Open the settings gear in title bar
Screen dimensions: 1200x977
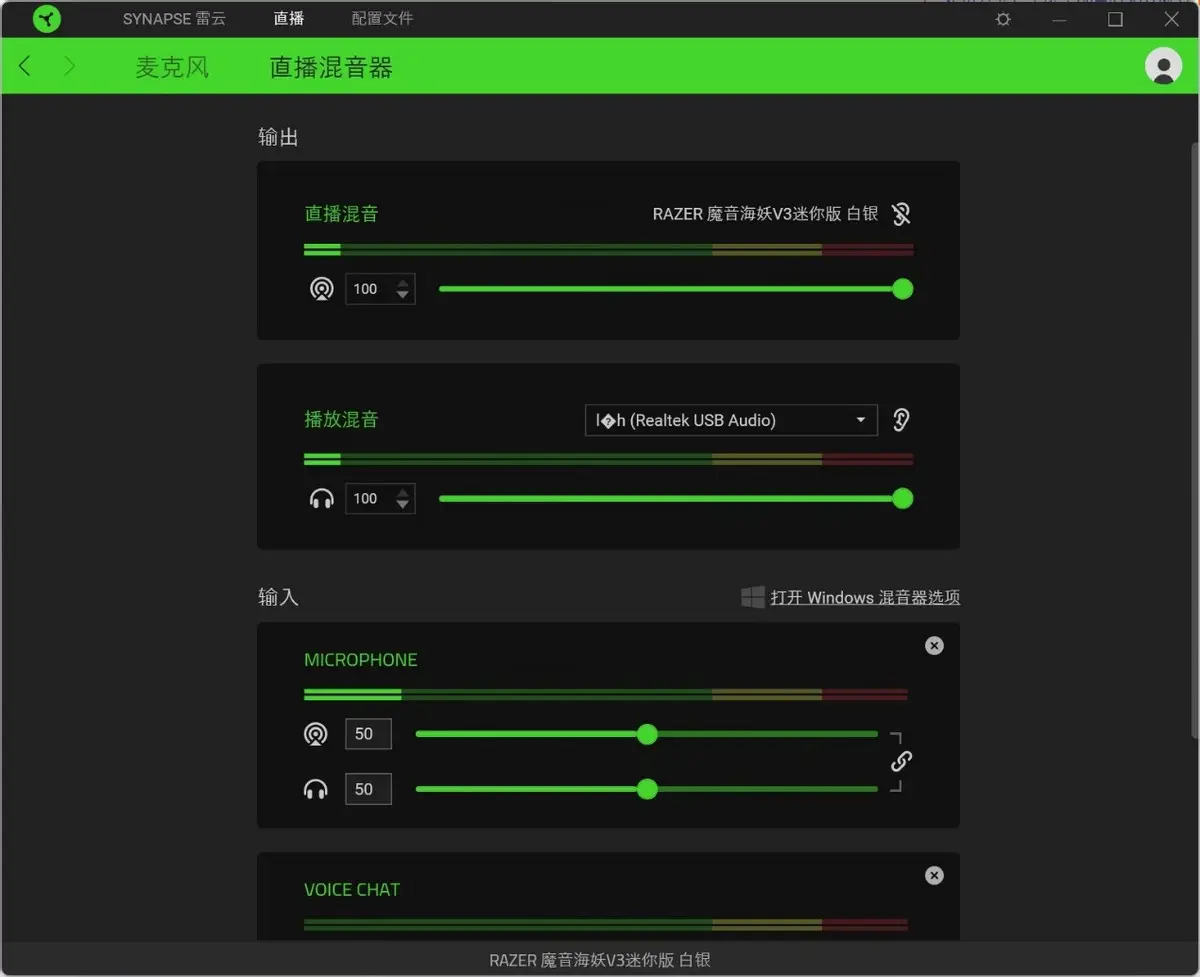pos(1003,19)
